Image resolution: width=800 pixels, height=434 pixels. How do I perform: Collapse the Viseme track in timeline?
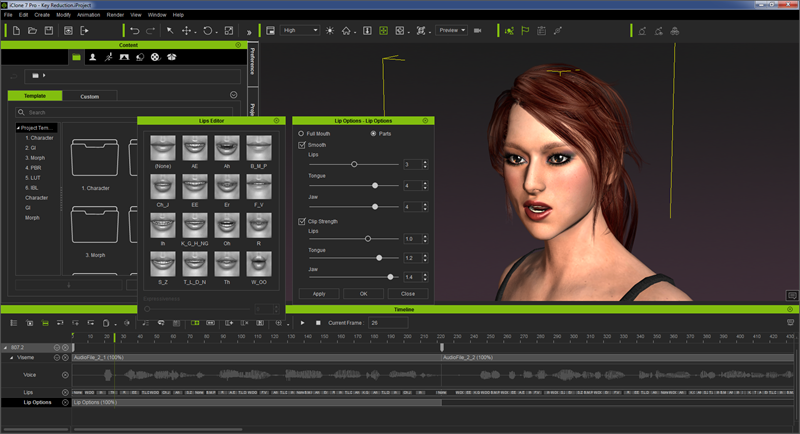click(13, 357)
